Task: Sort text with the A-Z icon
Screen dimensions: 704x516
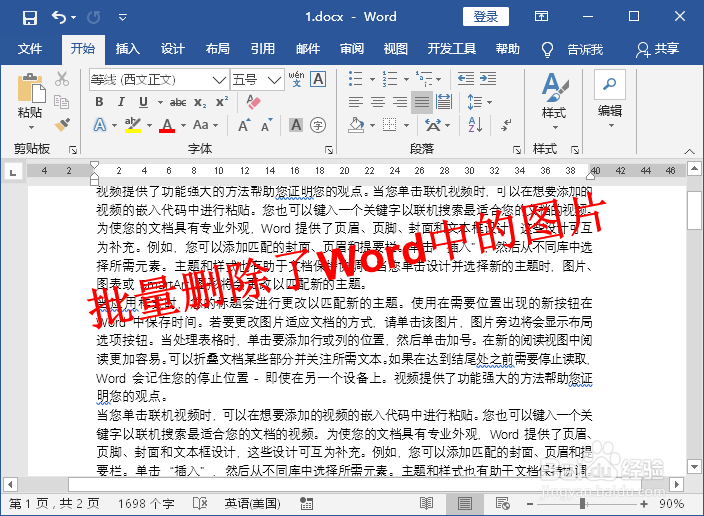Action: point(475,125)
